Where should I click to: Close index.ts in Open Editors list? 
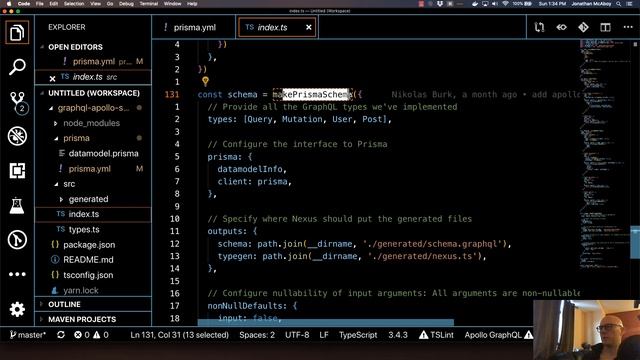(x=52, y=78)
